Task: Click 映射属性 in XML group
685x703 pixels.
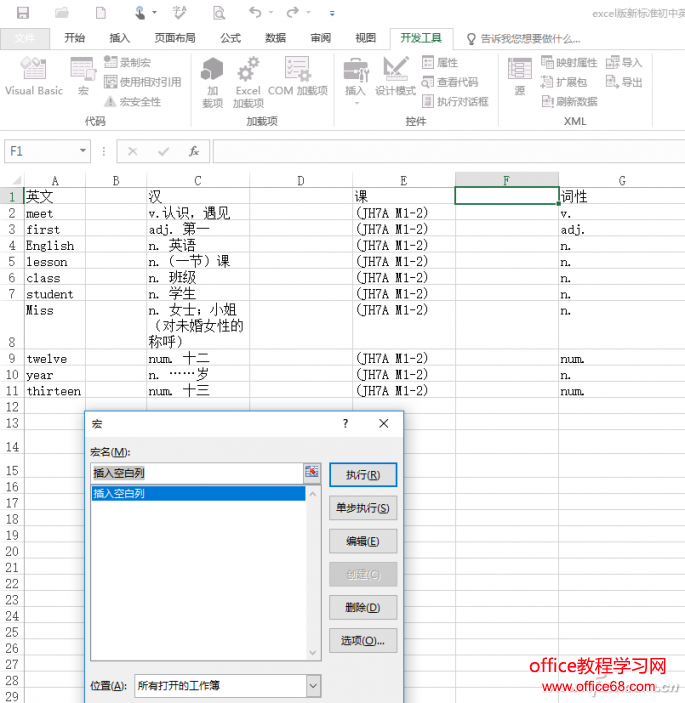Action: pyautogui.click(x=569, y=62)
